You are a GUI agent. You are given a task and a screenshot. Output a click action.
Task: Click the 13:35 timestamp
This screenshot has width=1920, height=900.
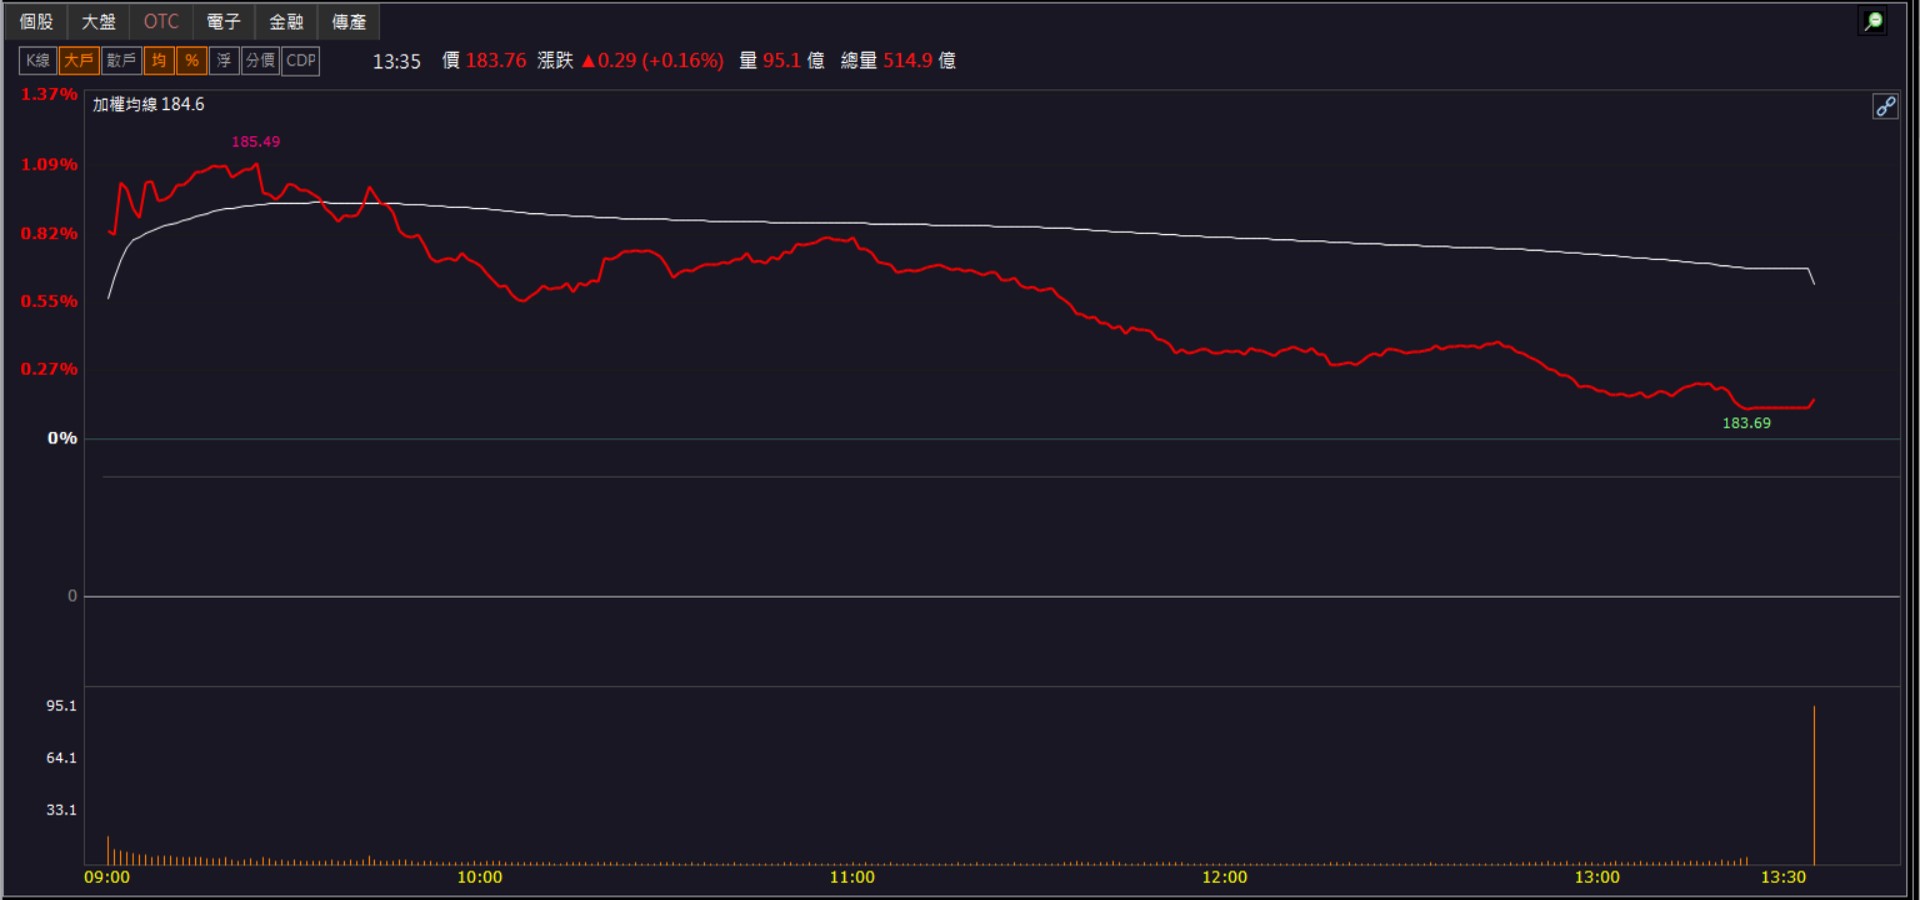[397, 61]
